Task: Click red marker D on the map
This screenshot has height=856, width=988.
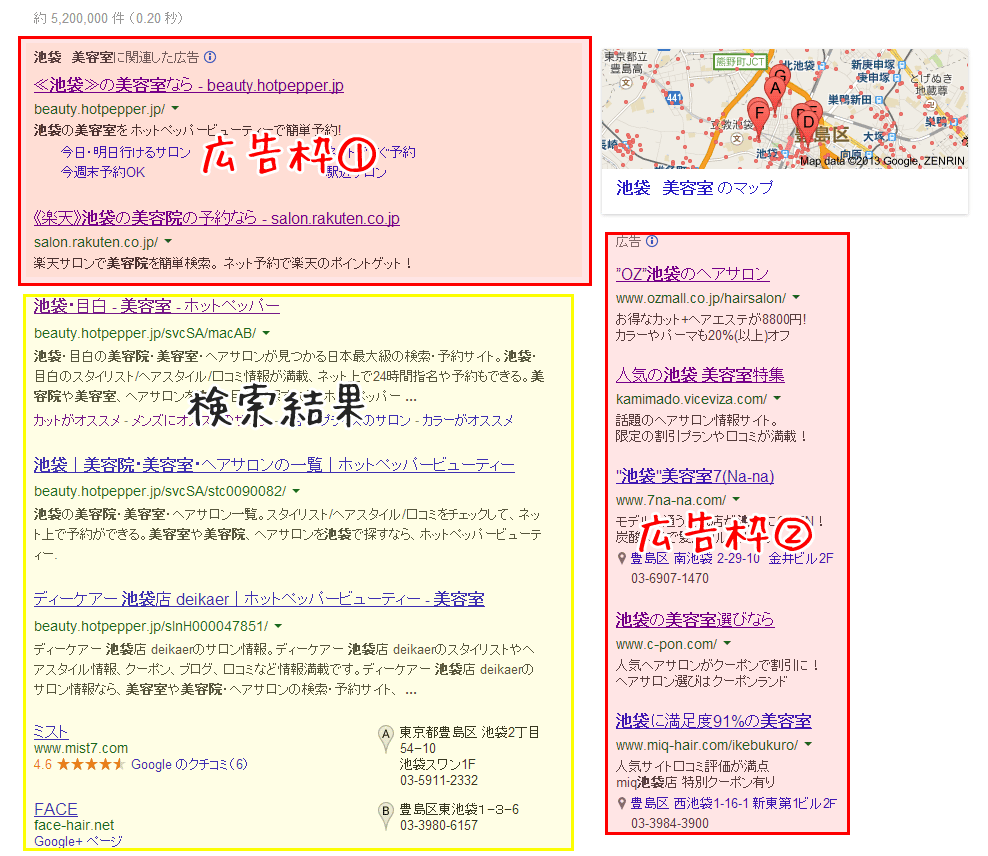Action: click(x=808, y=124)
